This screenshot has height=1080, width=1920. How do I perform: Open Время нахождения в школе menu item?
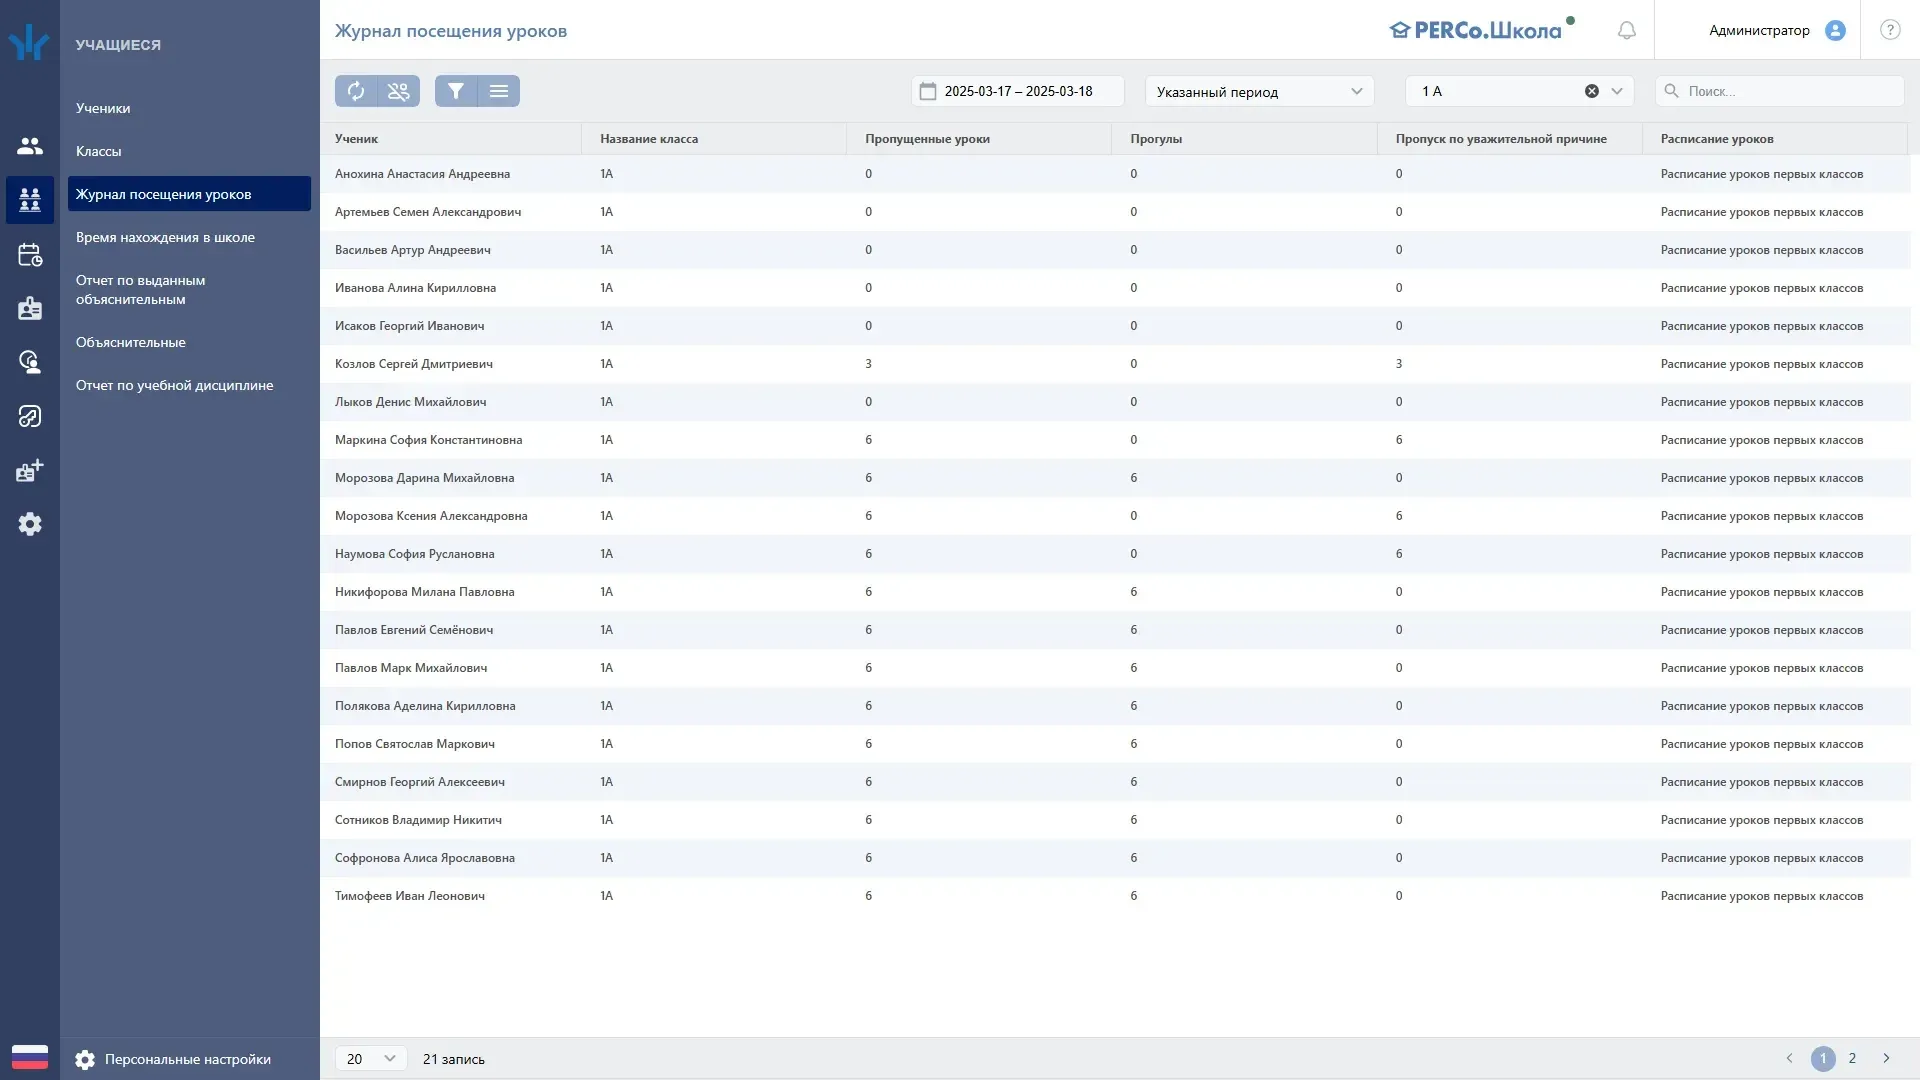[x=165, y=237]
